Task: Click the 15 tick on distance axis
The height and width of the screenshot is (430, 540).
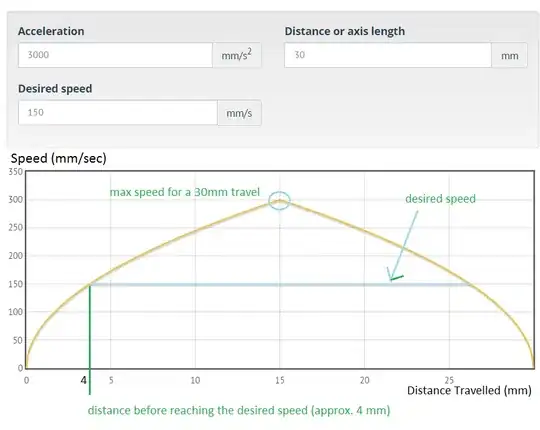Action: pyautogui.click(x=280, y=380)
